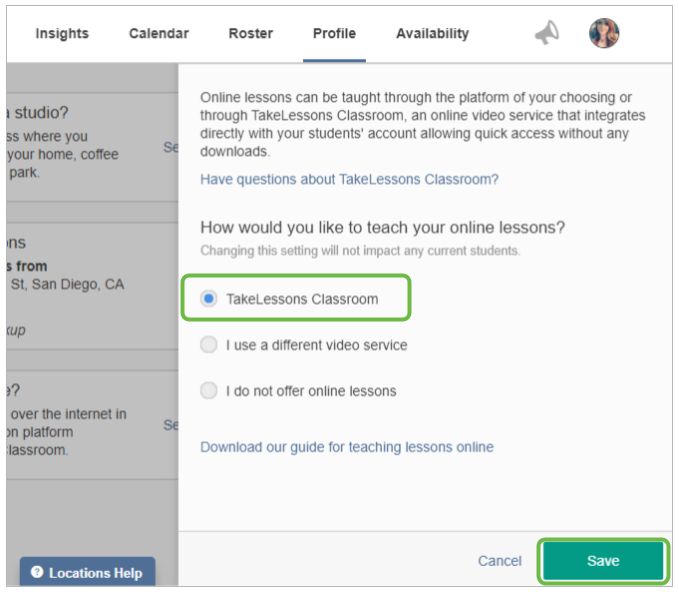Click the San Diego, CA address text
679x592 pixels.
click(x=67, y=284)
